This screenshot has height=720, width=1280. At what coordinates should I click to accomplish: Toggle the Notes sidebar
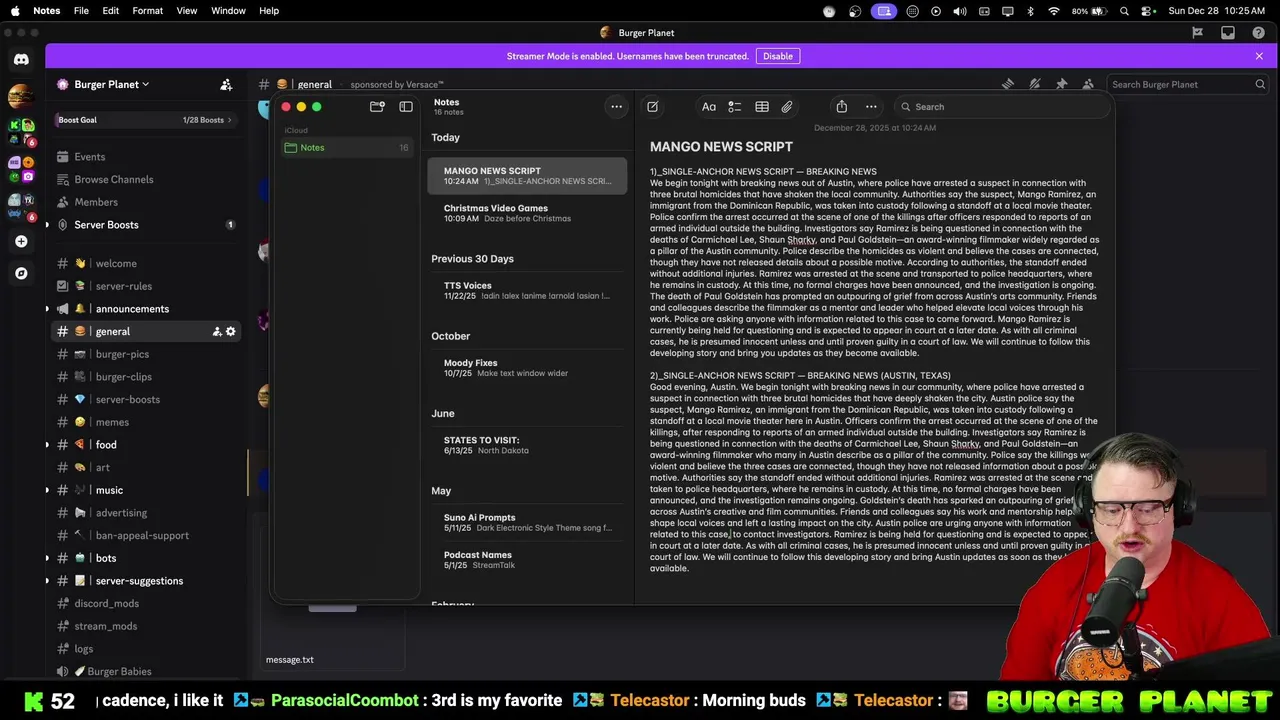[x=406, y=107]
